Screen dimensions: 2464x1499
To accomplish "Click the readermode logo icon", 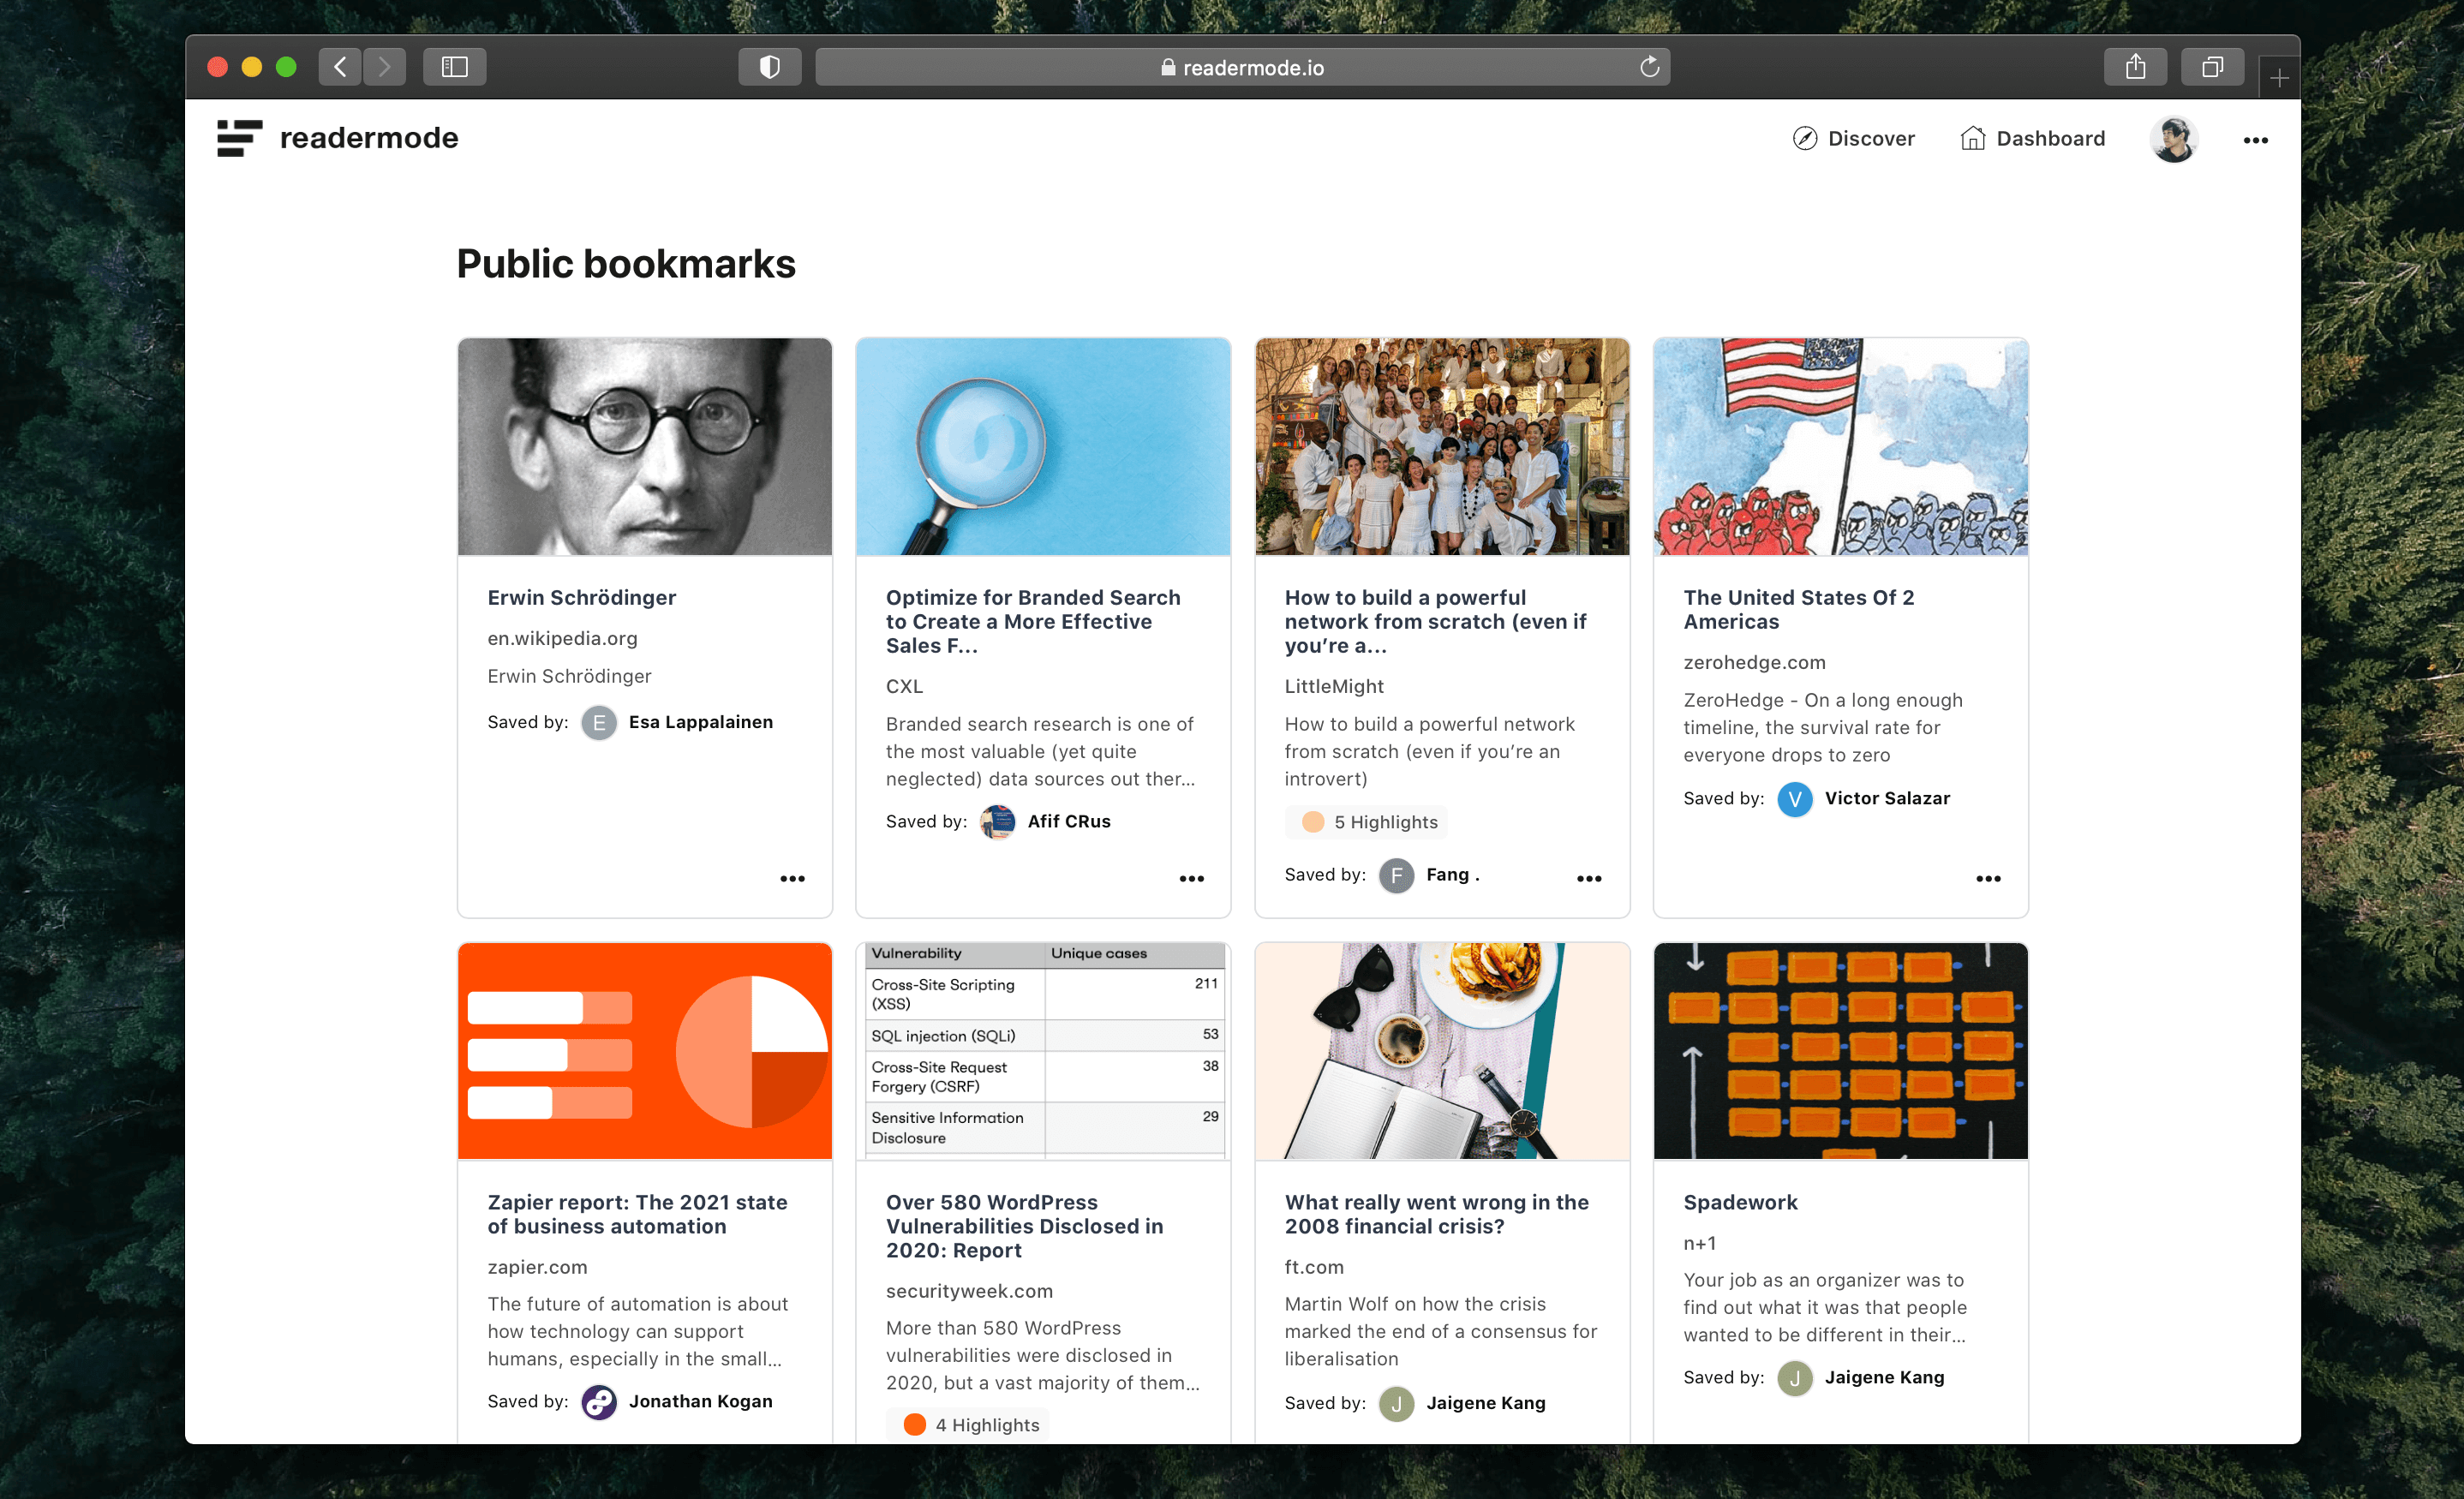I will click(239, 138).
